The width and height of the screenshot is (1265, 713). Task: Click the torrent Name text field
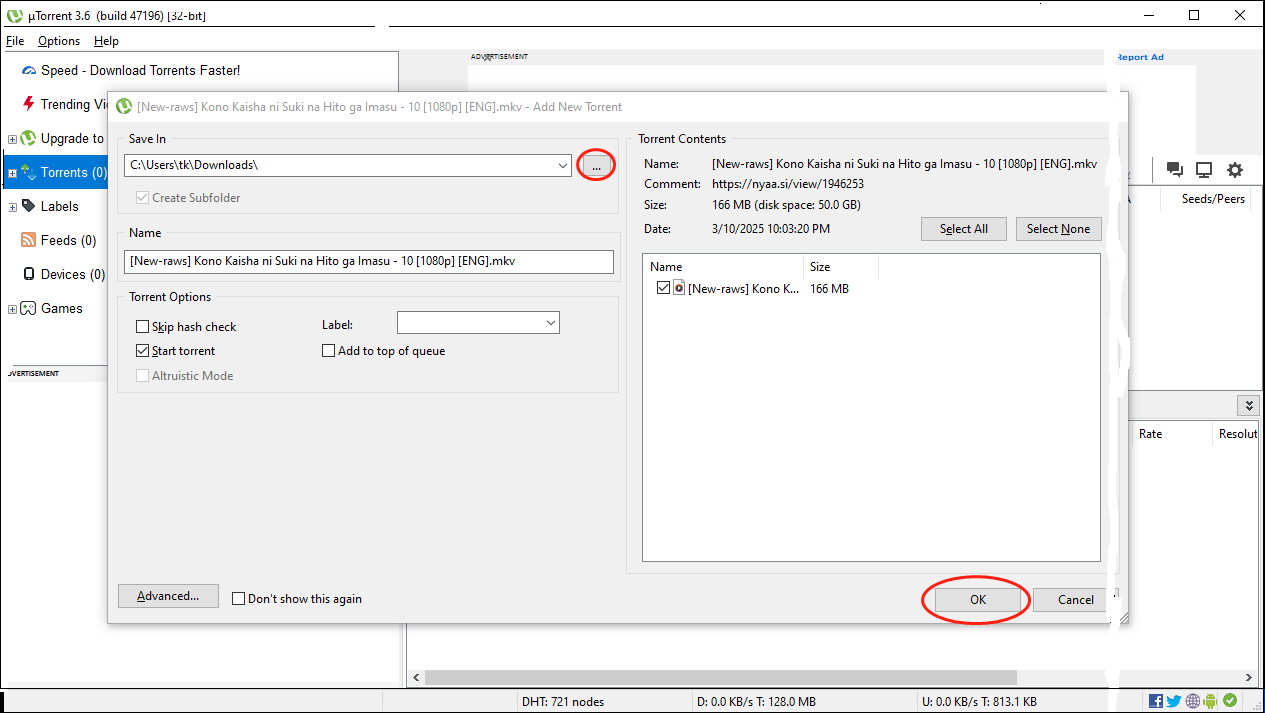(x=369, y=261)
